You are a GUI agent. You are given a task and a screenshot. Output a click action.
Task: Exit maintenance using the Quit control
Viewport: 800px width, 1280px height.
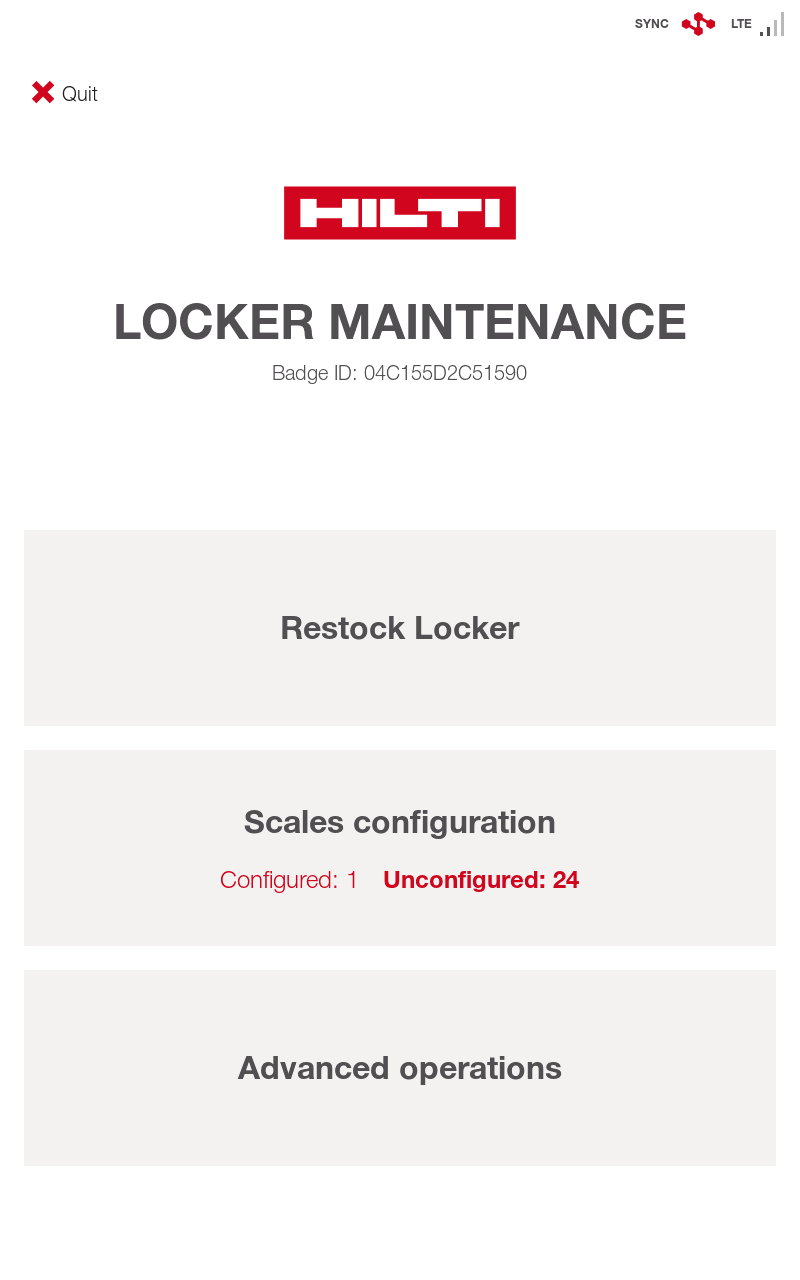coord(65,93)
